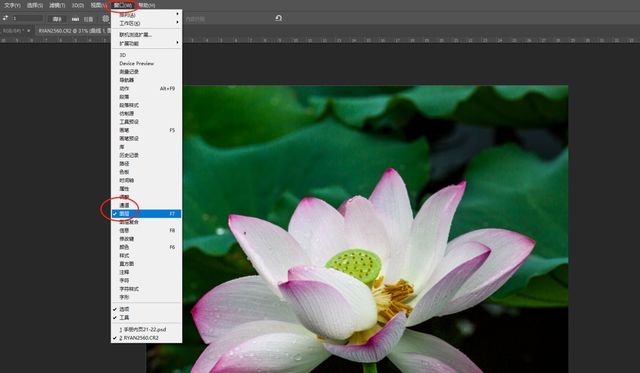Show the 时间轴 (Timeline) panel
Image resolution: width=640 pixels, height=373 pixels.
(147, 180)
